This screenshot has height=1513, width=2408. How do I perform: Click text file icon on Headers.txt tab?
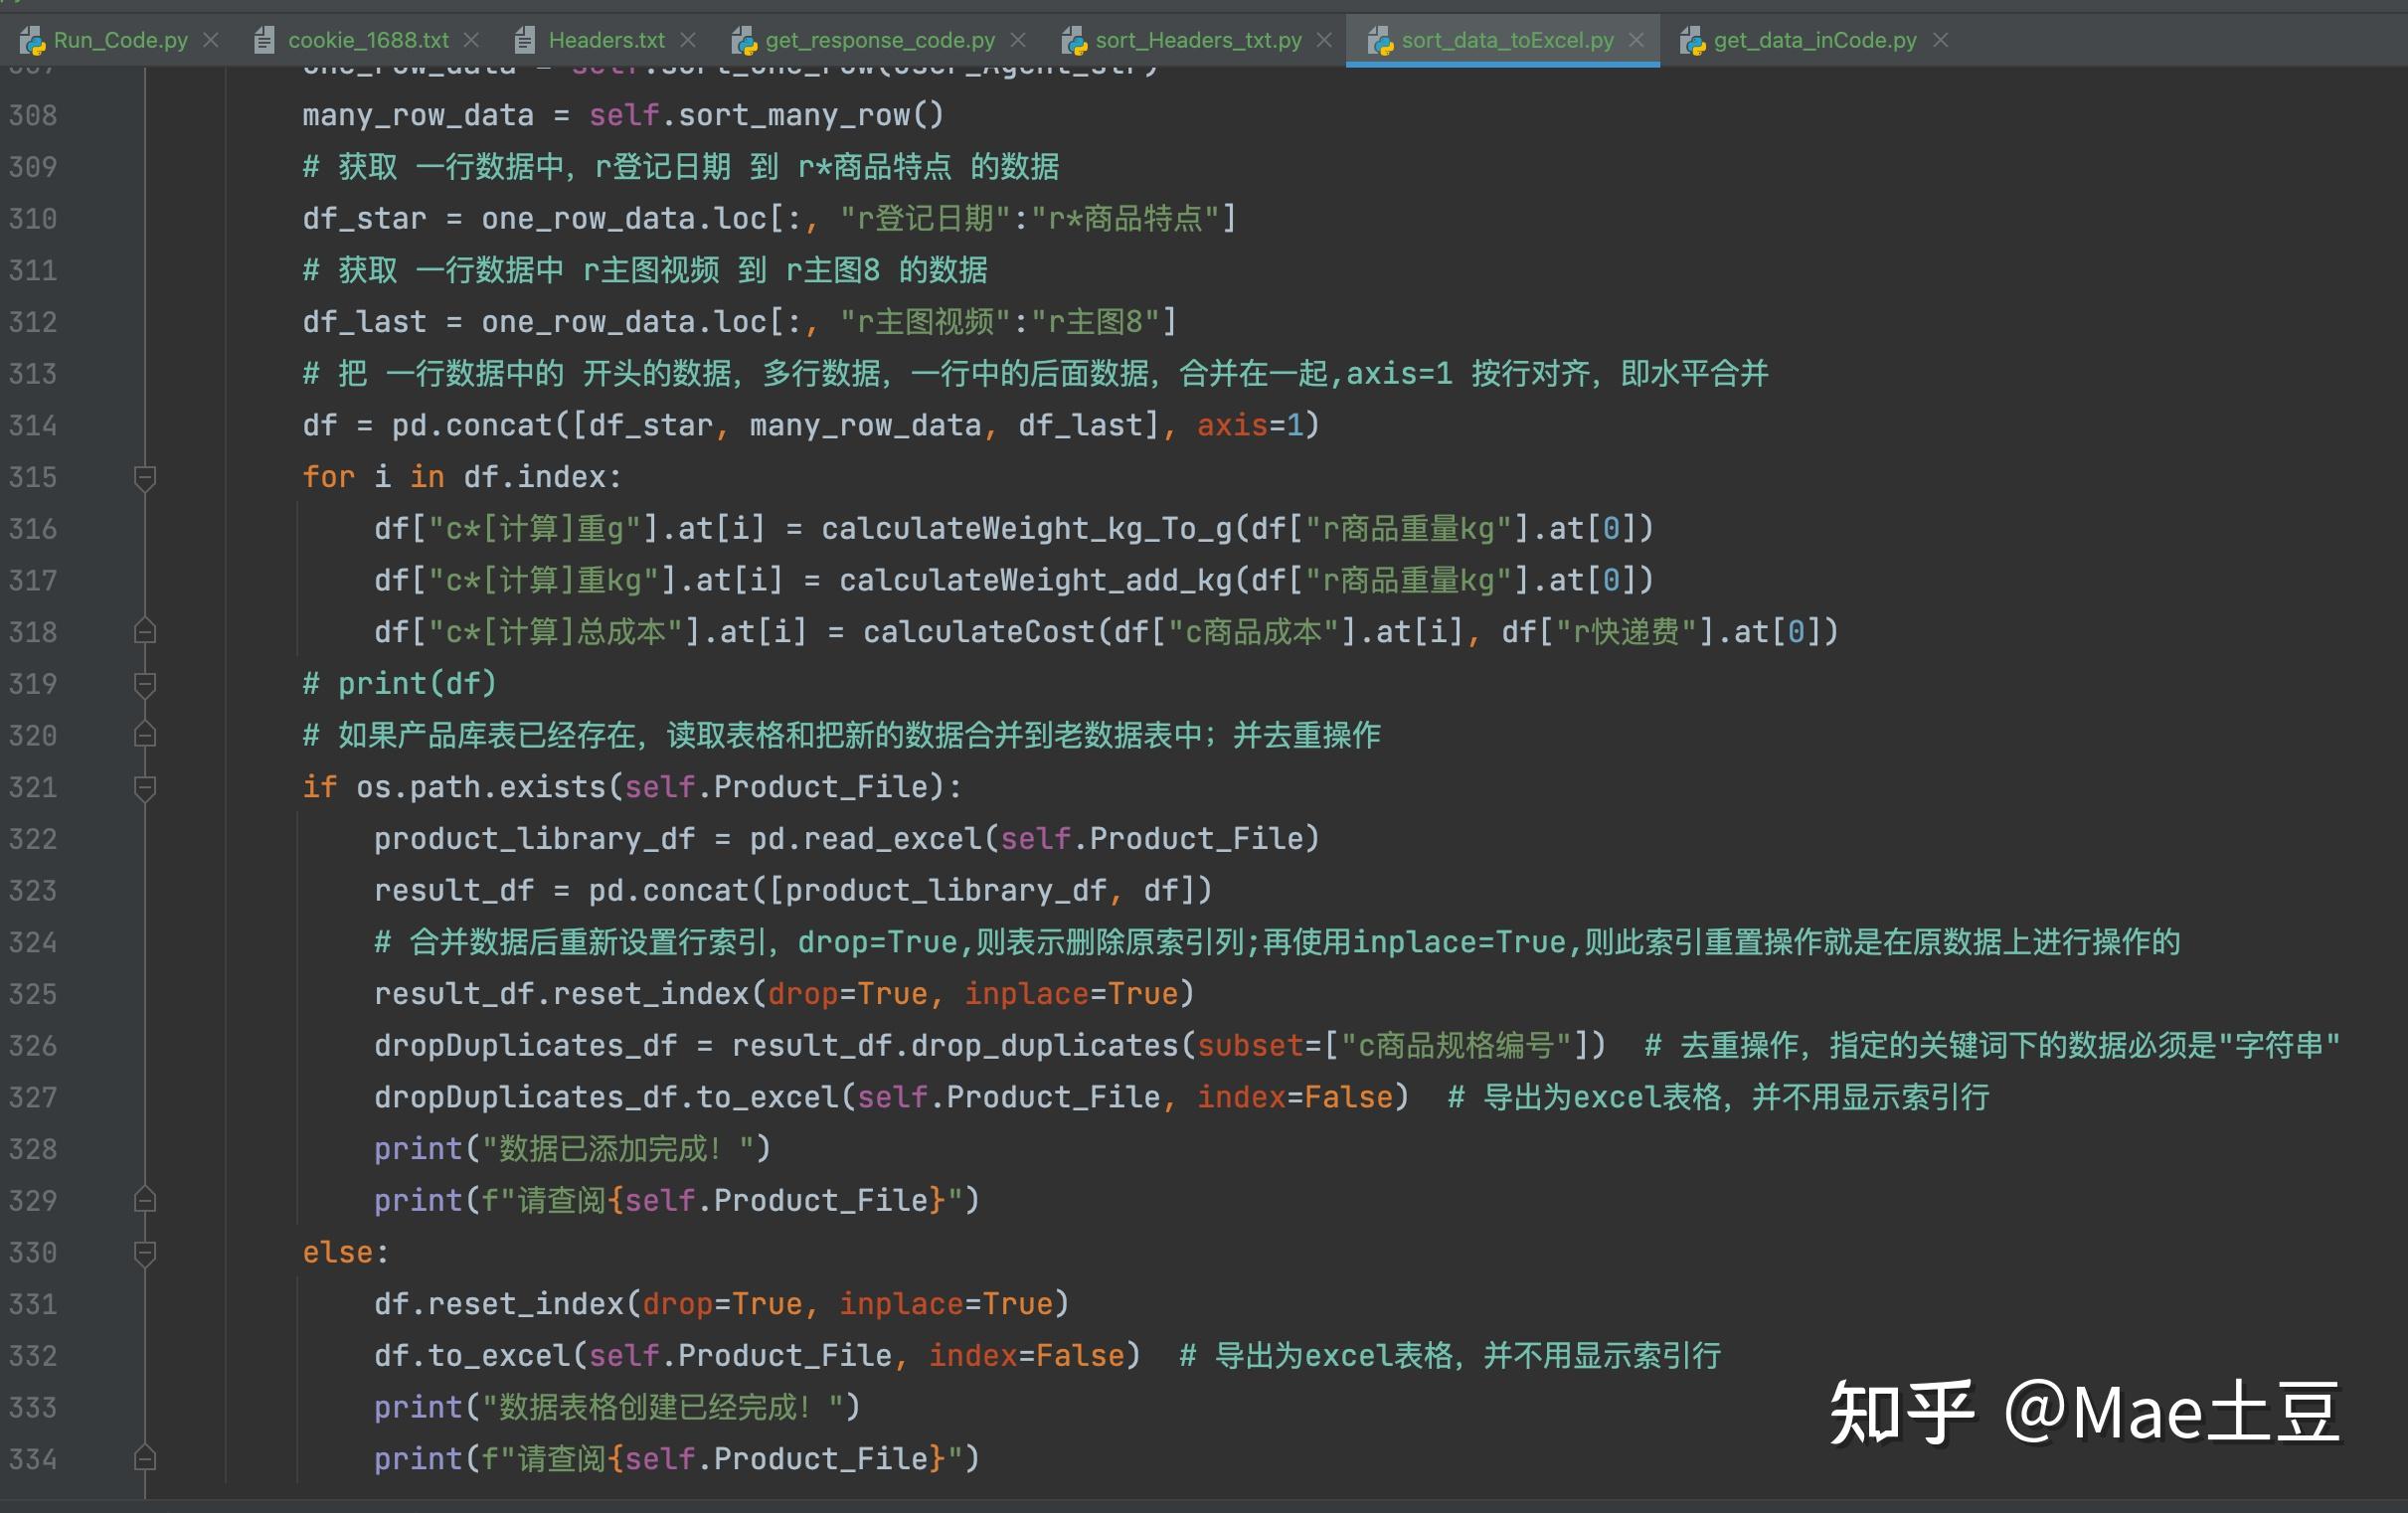coord(524,41)
